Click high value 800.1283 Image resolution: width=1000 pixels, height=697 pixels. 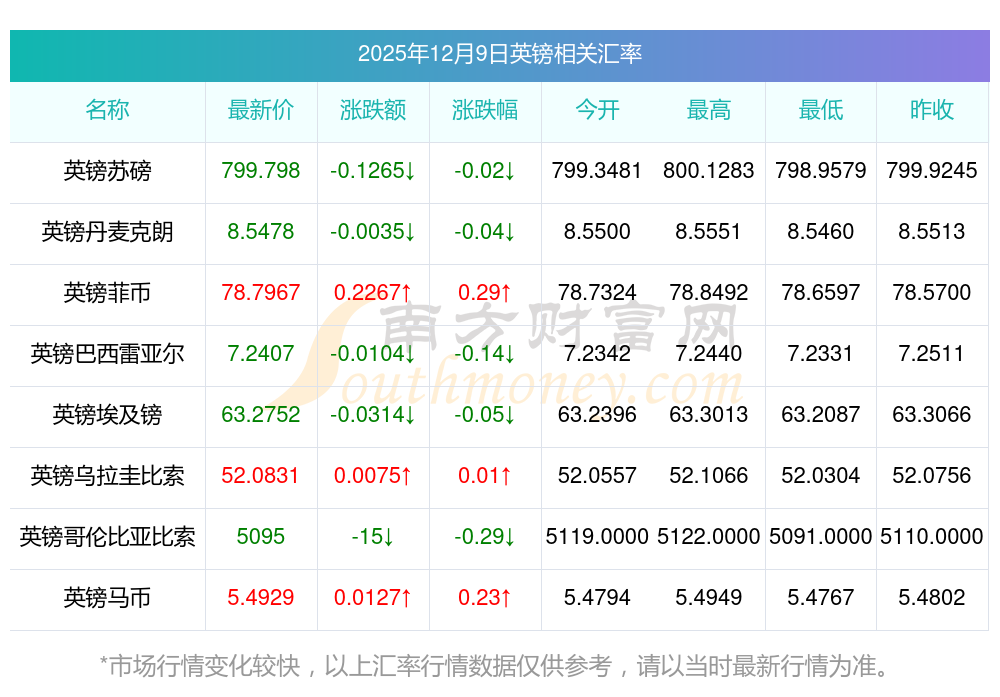tap(709, 171)
